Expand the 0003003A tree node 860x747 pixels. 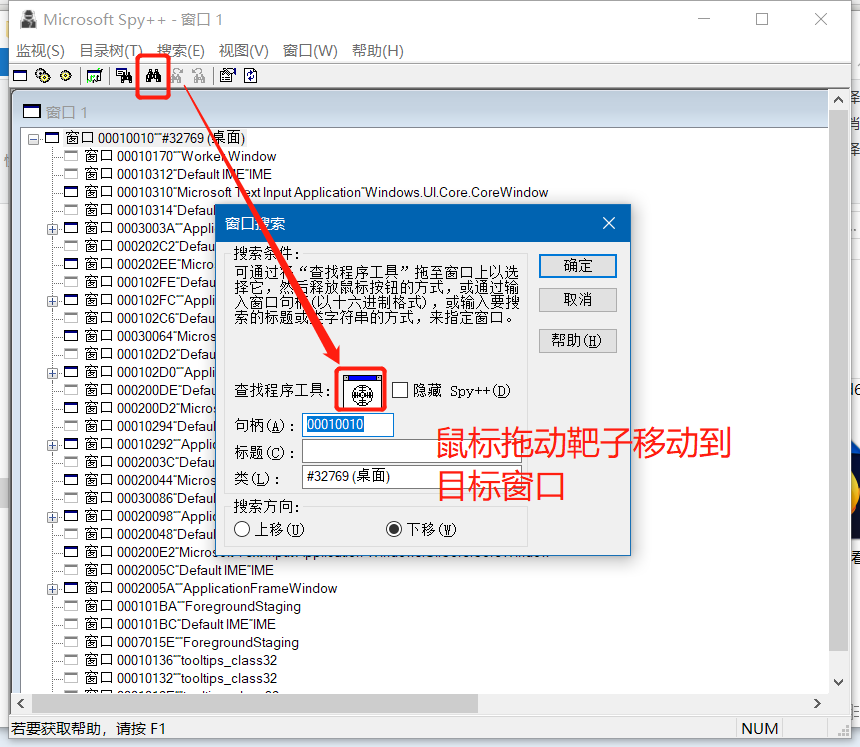tap(52, 229)
